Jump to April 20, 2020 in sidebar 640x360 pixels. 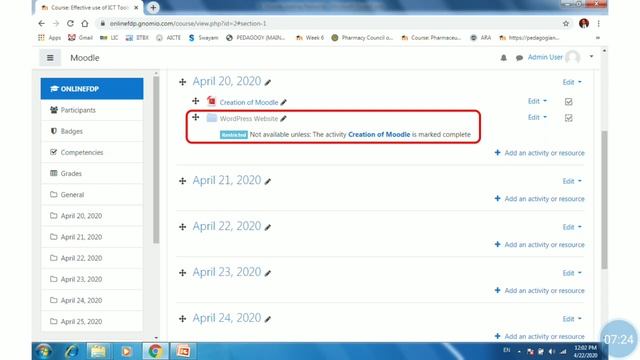[92, 216]
